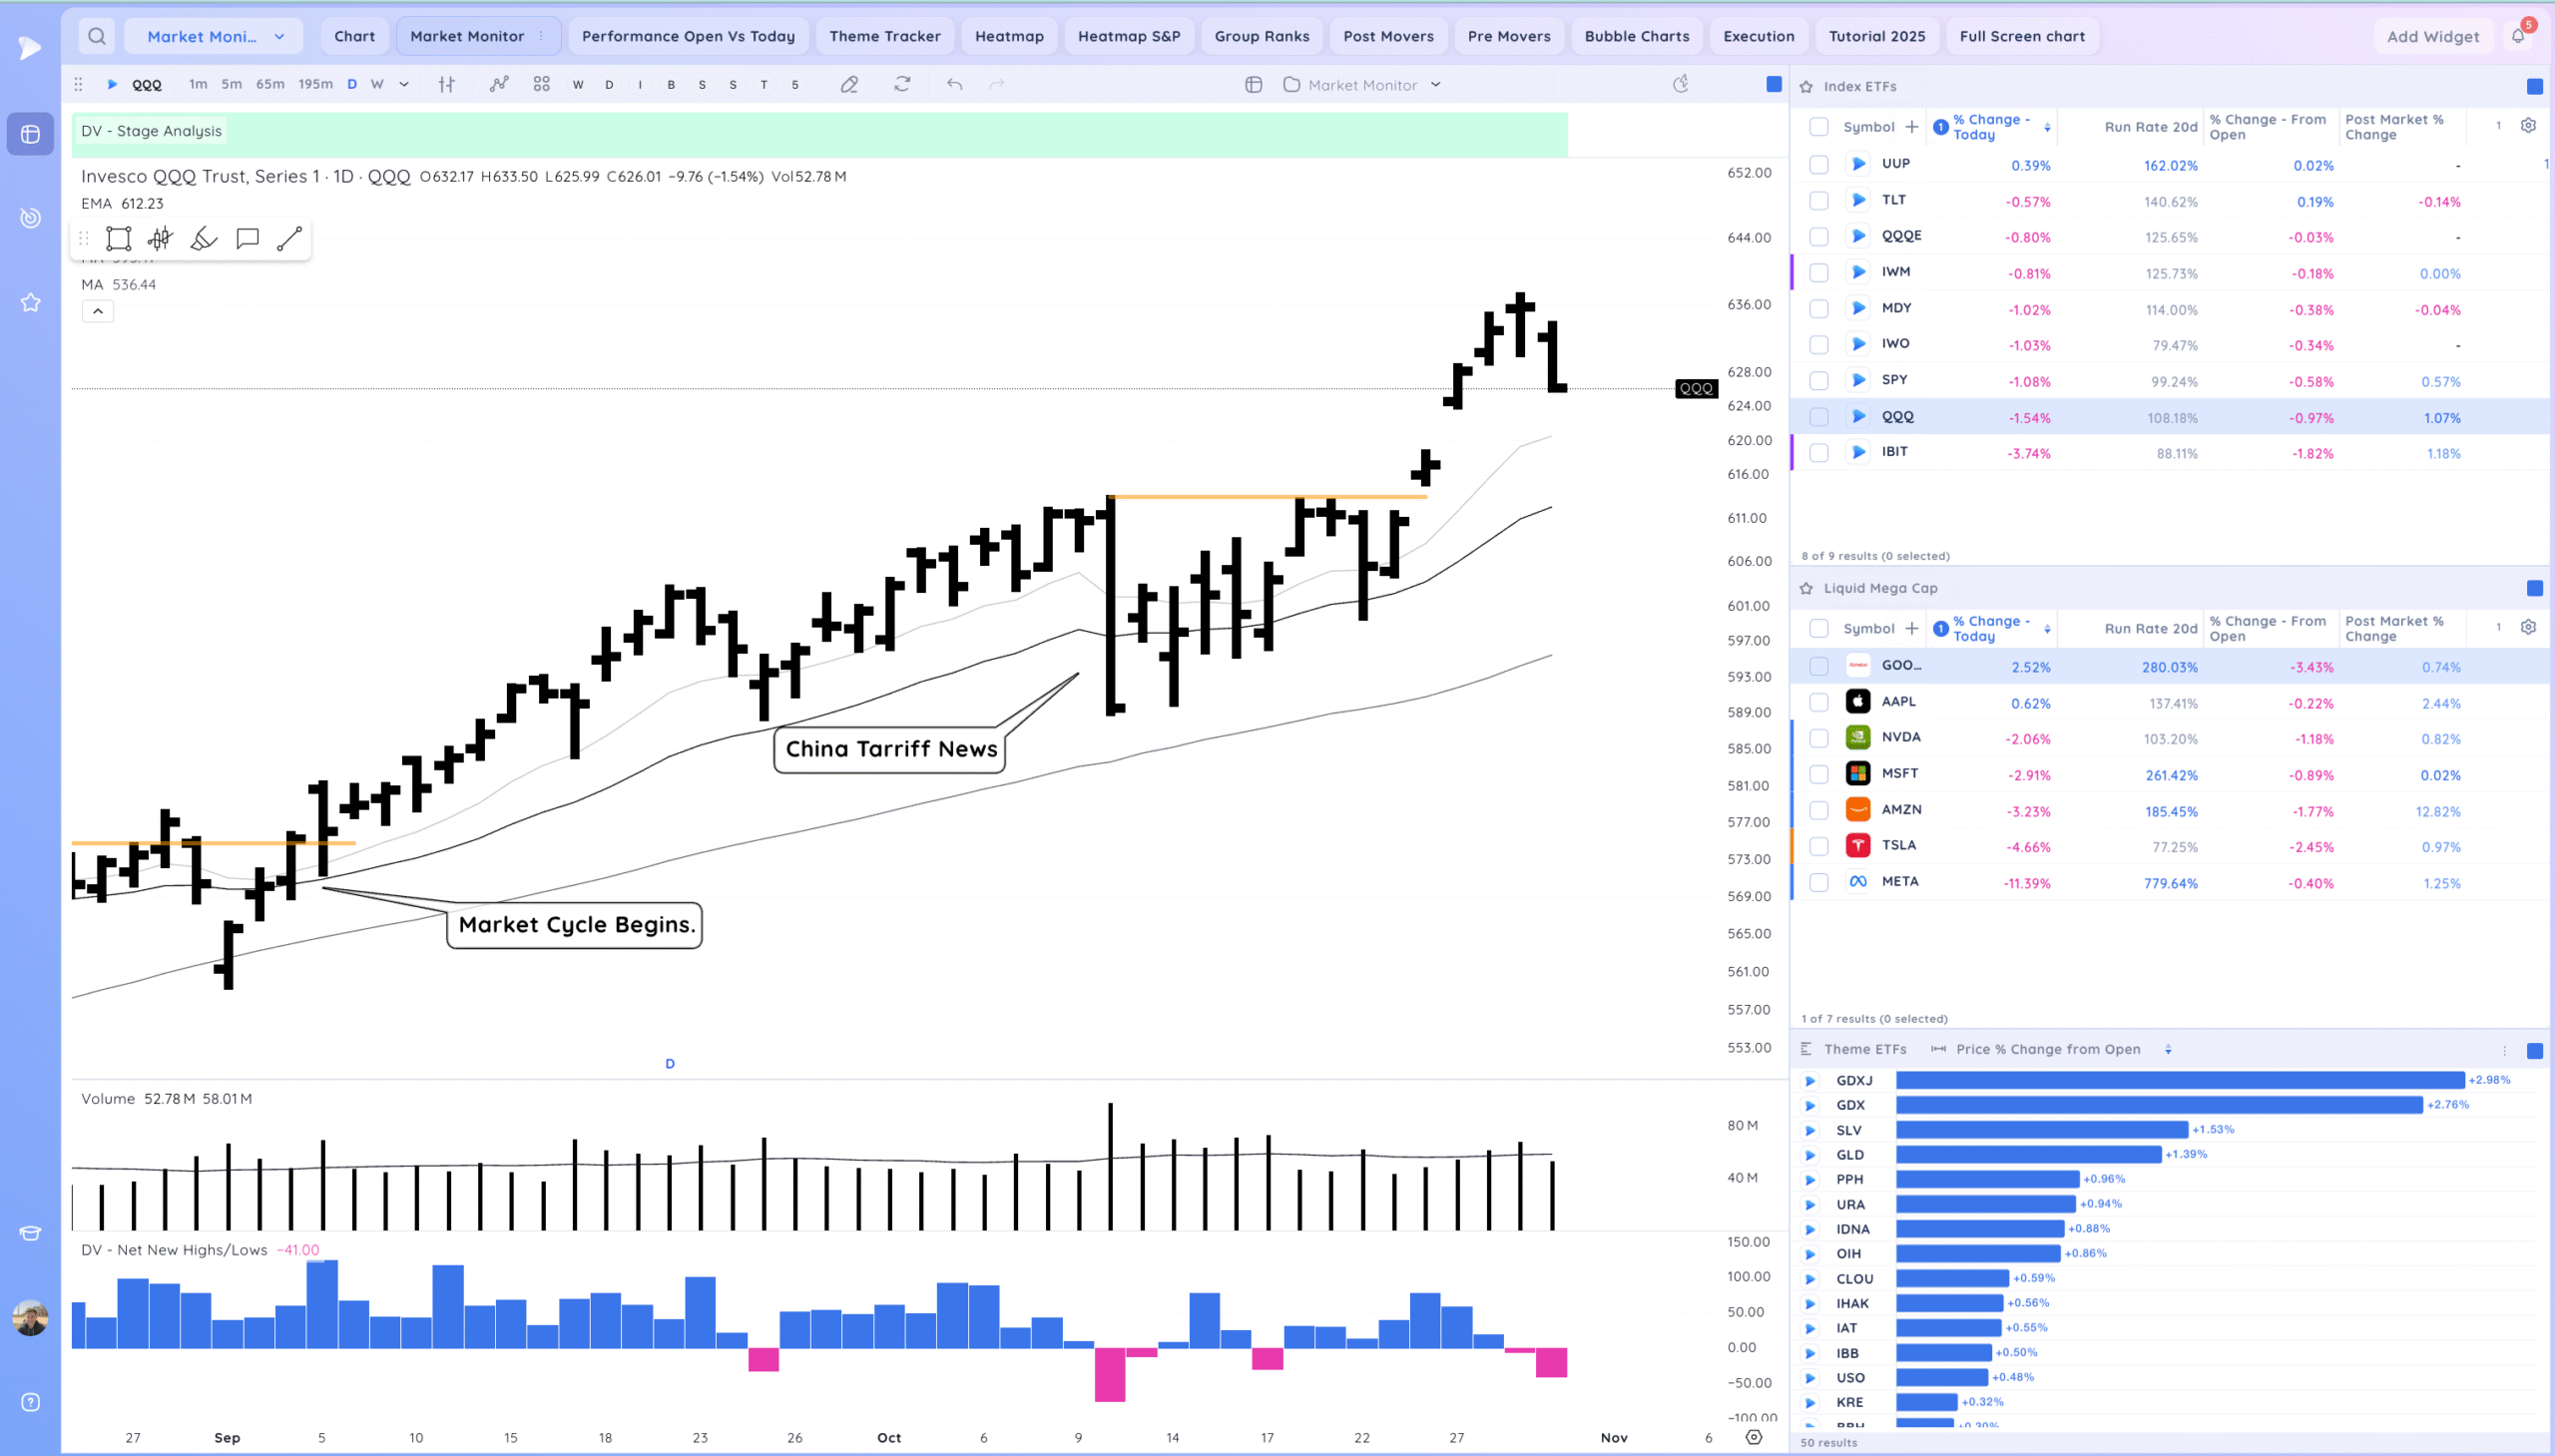The width and height of the screenshot is (2555, 1456).
Task: Open the Bubble Charts tab
Action: (x=1636, y=36)
